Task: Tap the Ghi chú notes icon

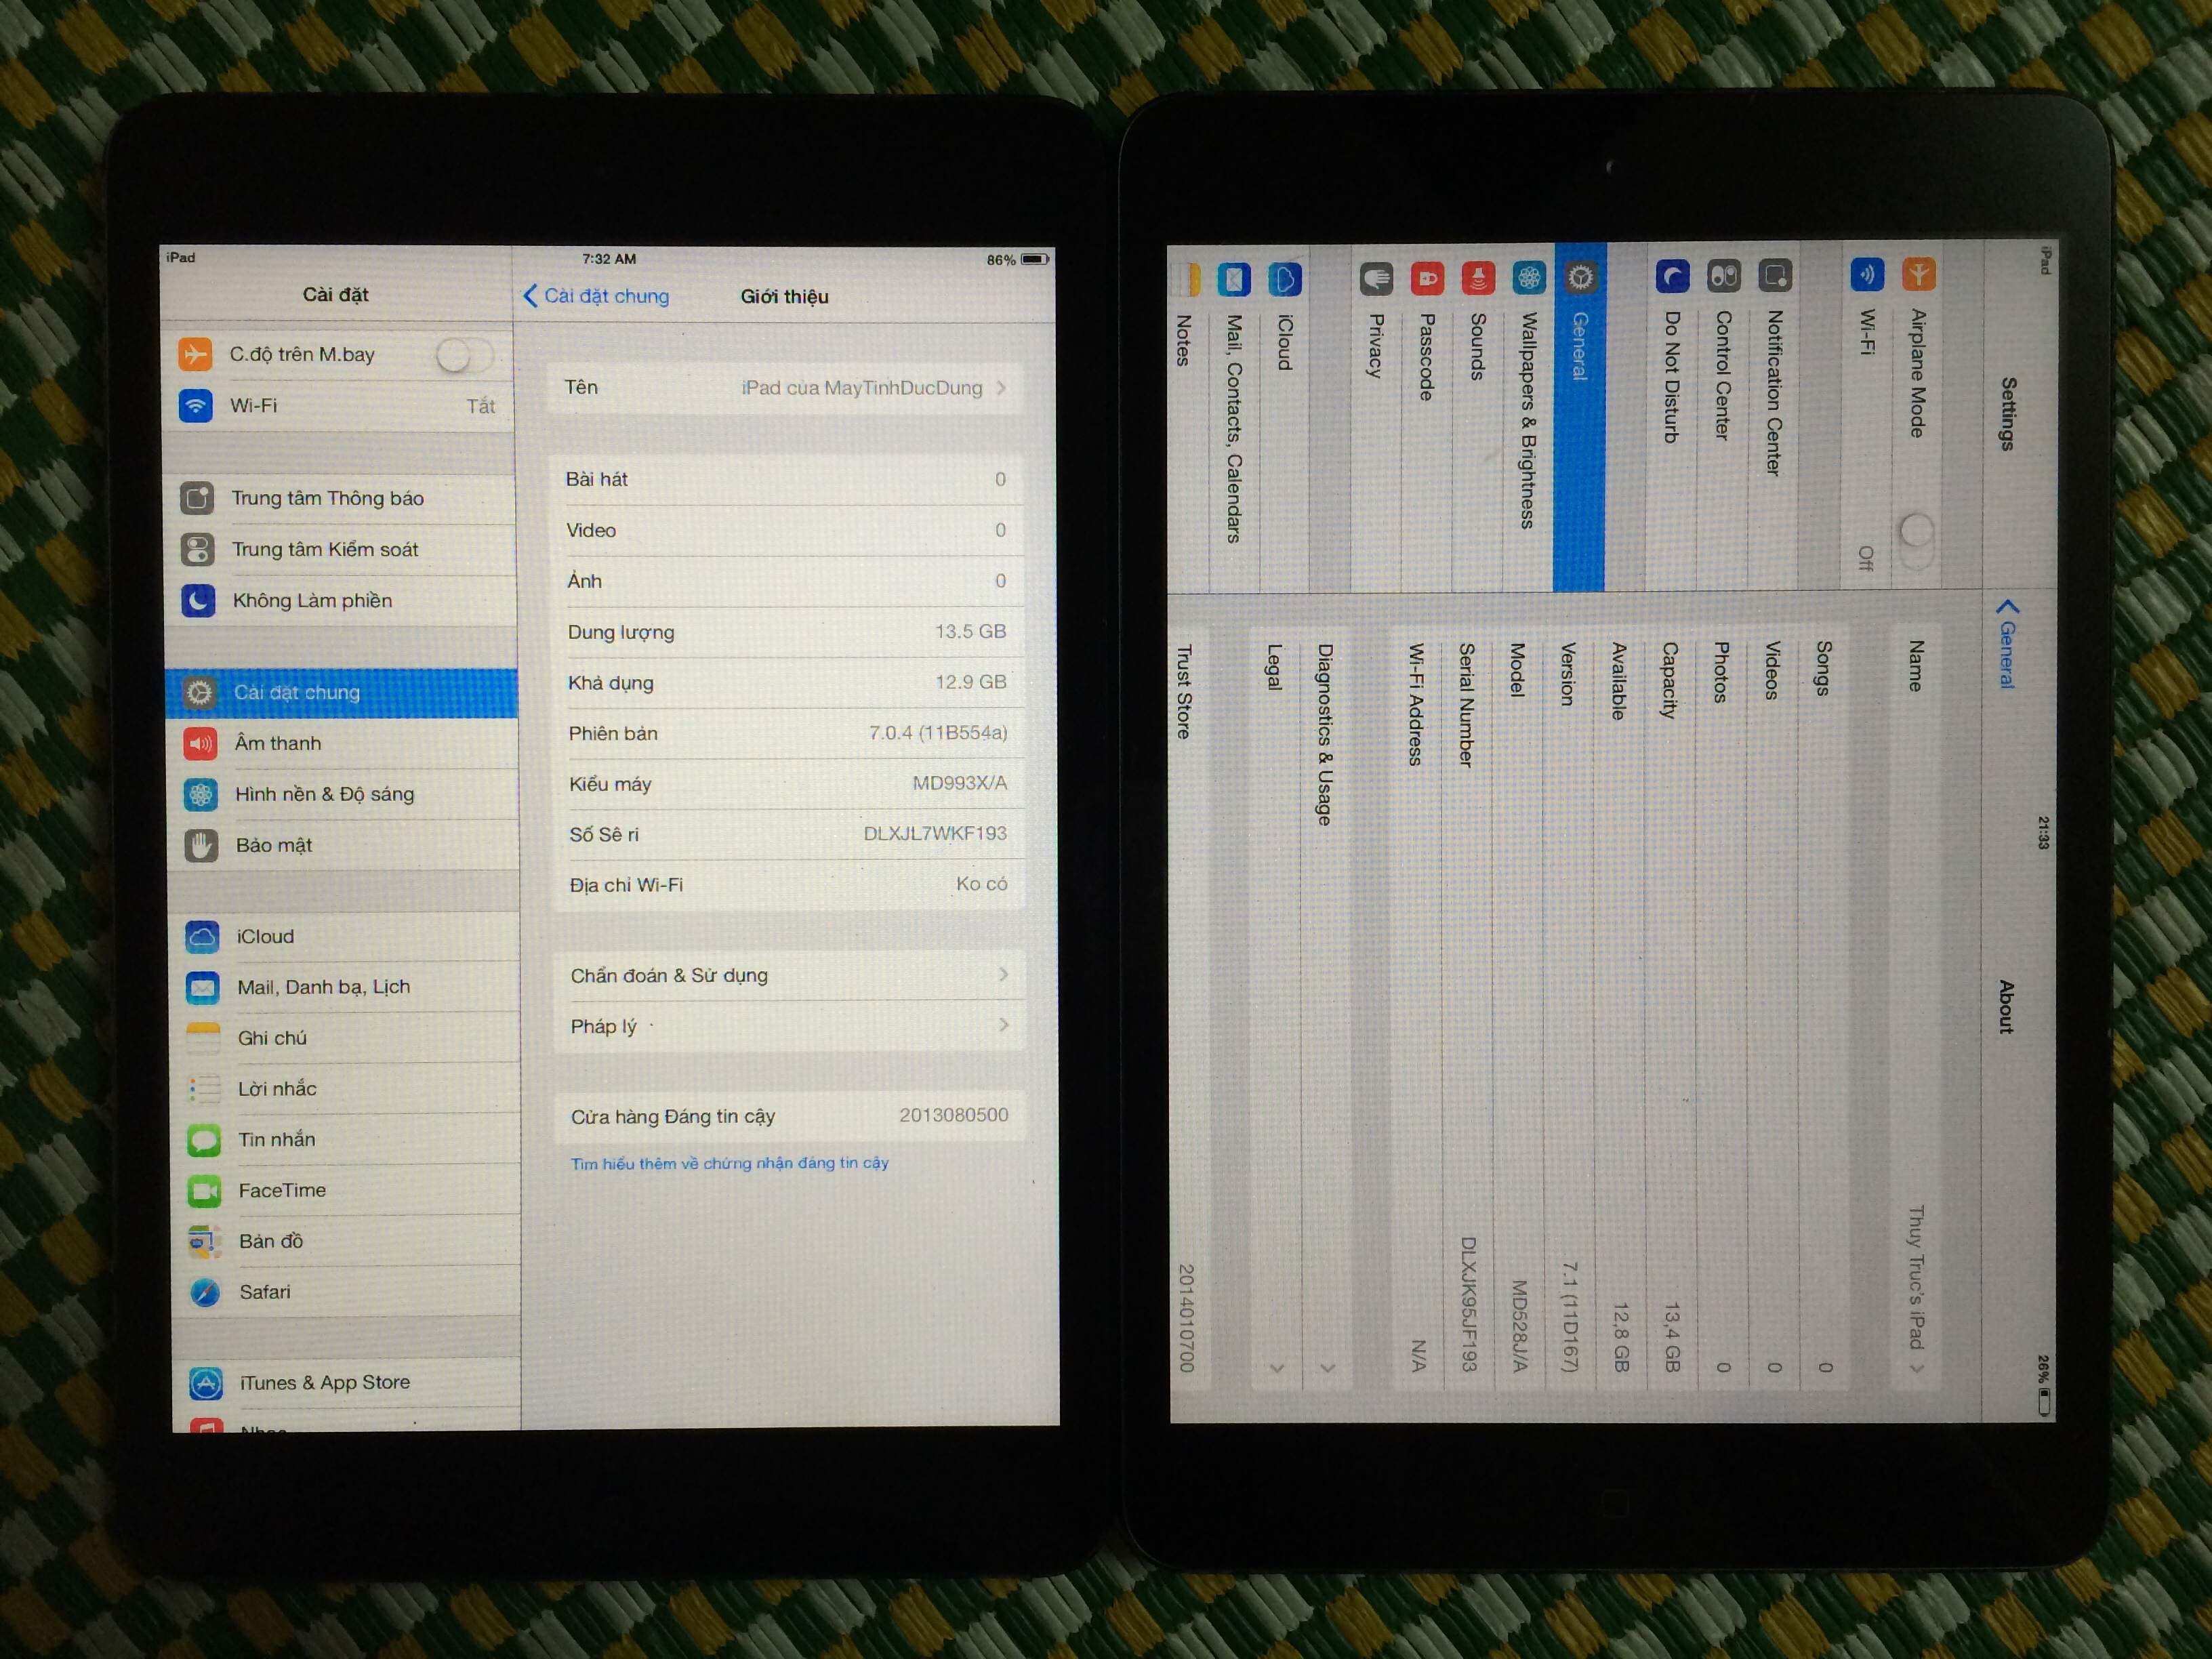Action: pyautogui.click(x=203, y=1038)
